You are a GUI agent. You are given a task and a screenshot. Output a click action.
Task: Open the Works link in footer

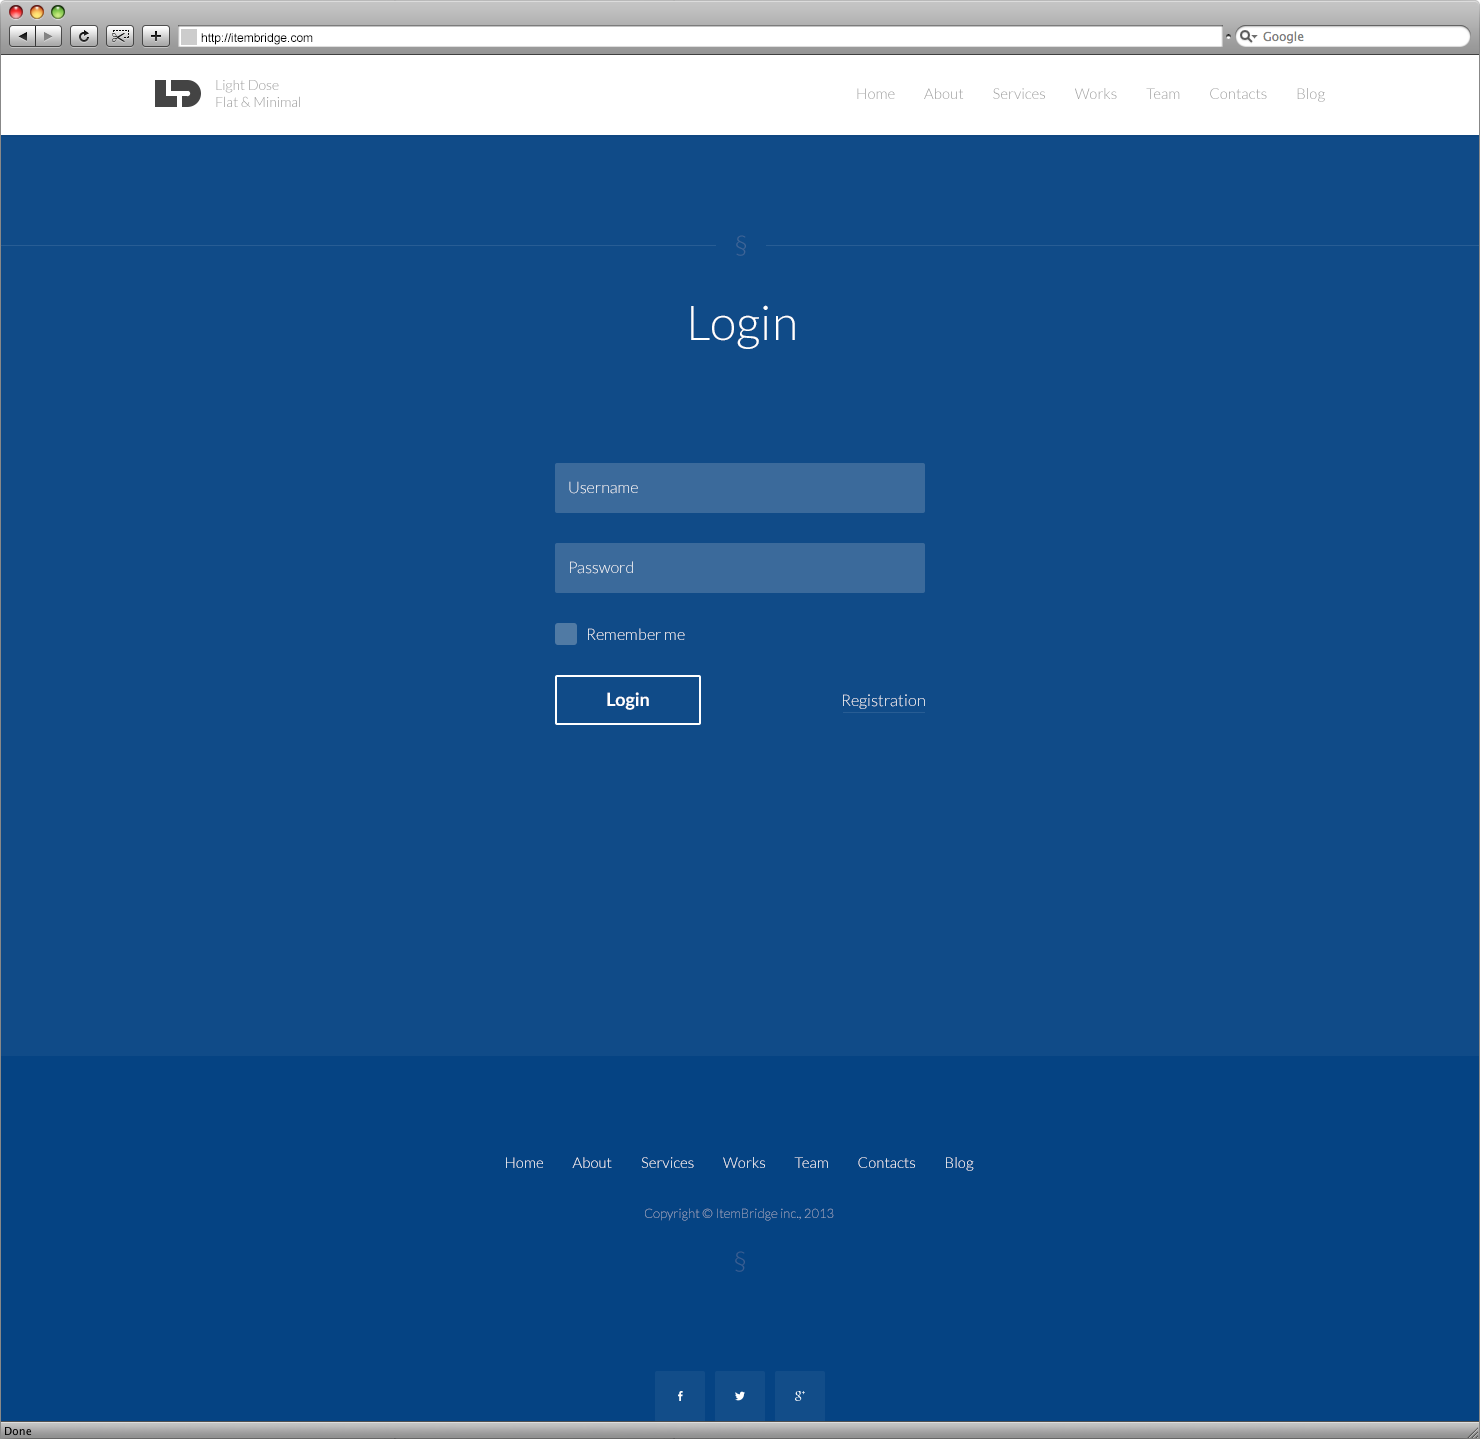(744, 1163)
